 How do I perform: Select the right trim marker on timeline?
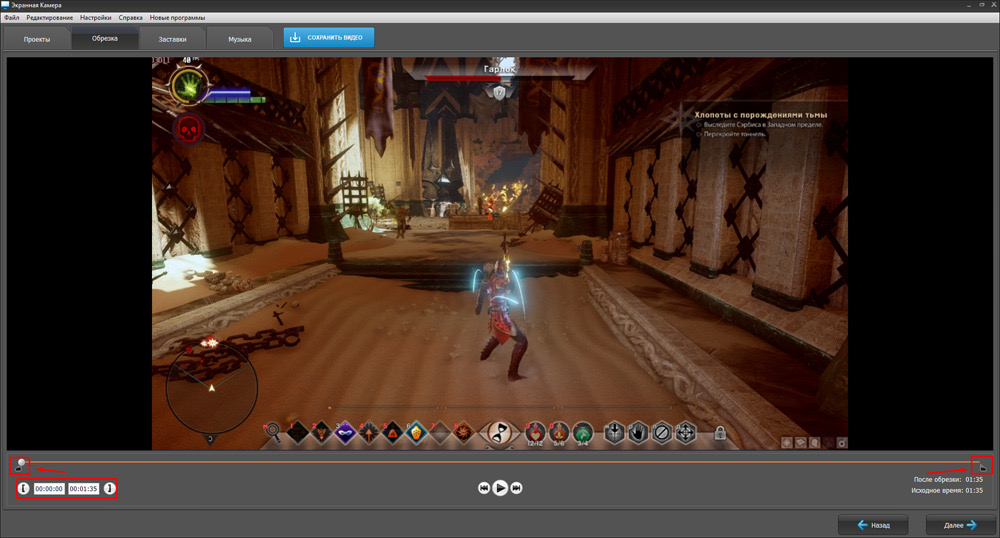983,467
